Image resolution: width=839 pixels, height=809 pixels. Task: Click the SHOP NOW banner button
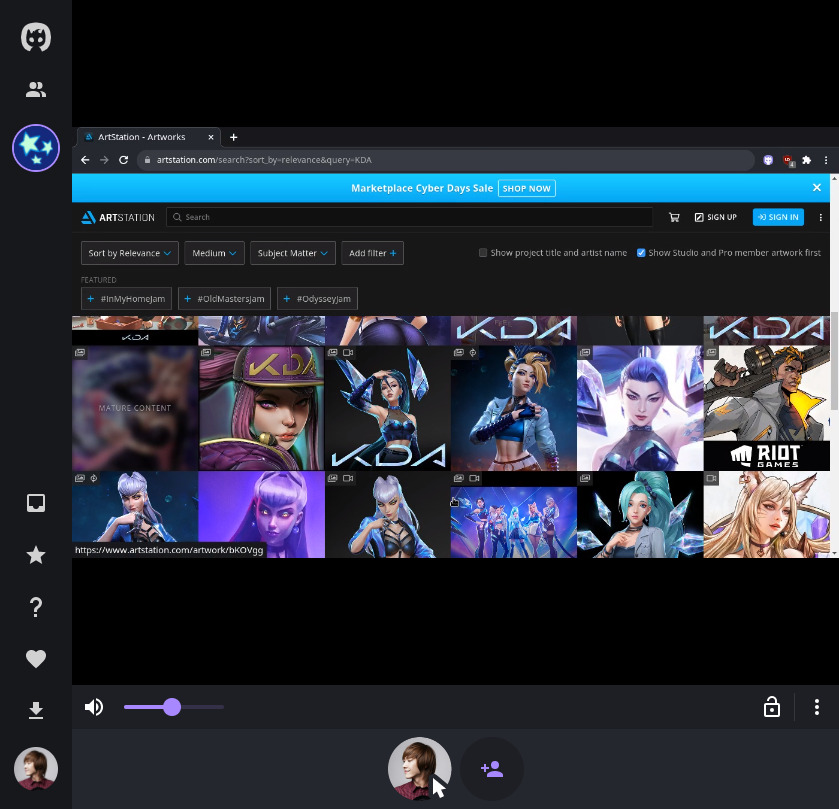click(x=527, y=188)
